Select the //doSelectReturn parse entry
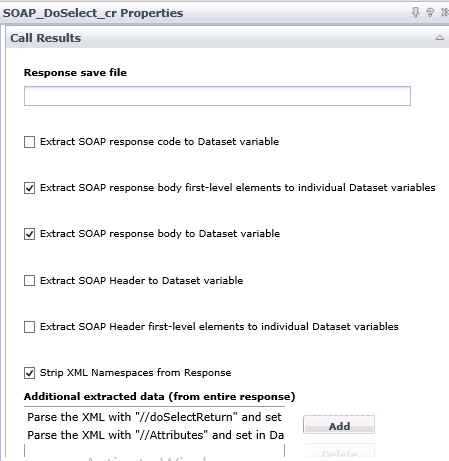 pos(154,417)
